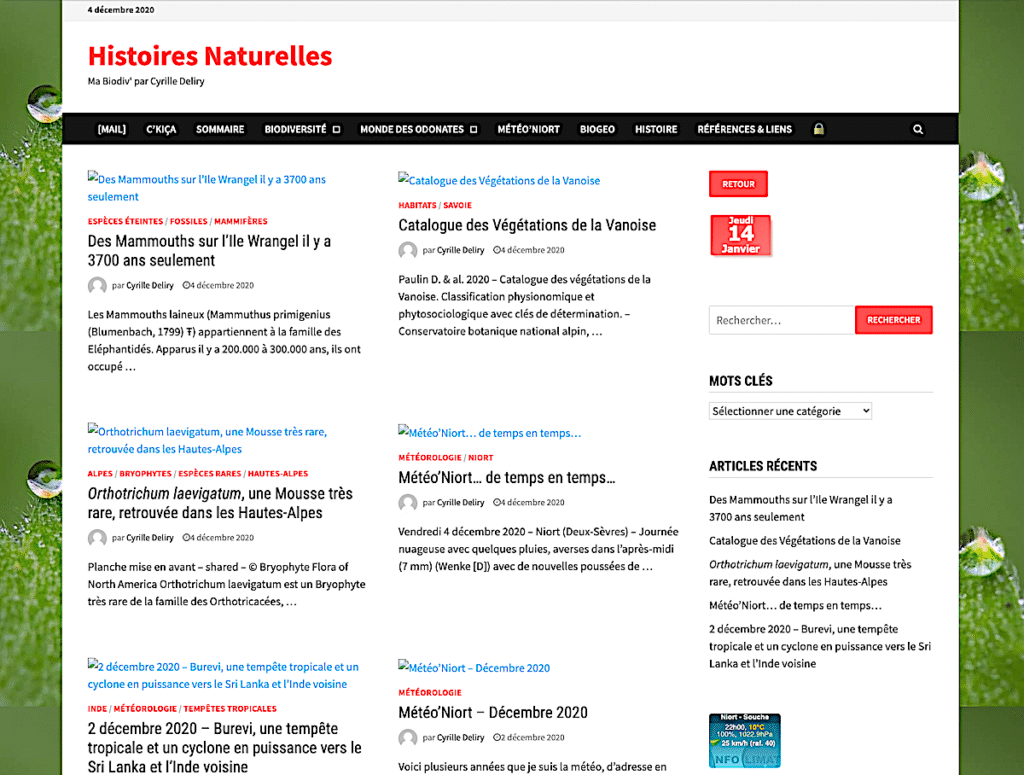Open the Niort weather widget
1024x775 pixels.
[744, 740]
